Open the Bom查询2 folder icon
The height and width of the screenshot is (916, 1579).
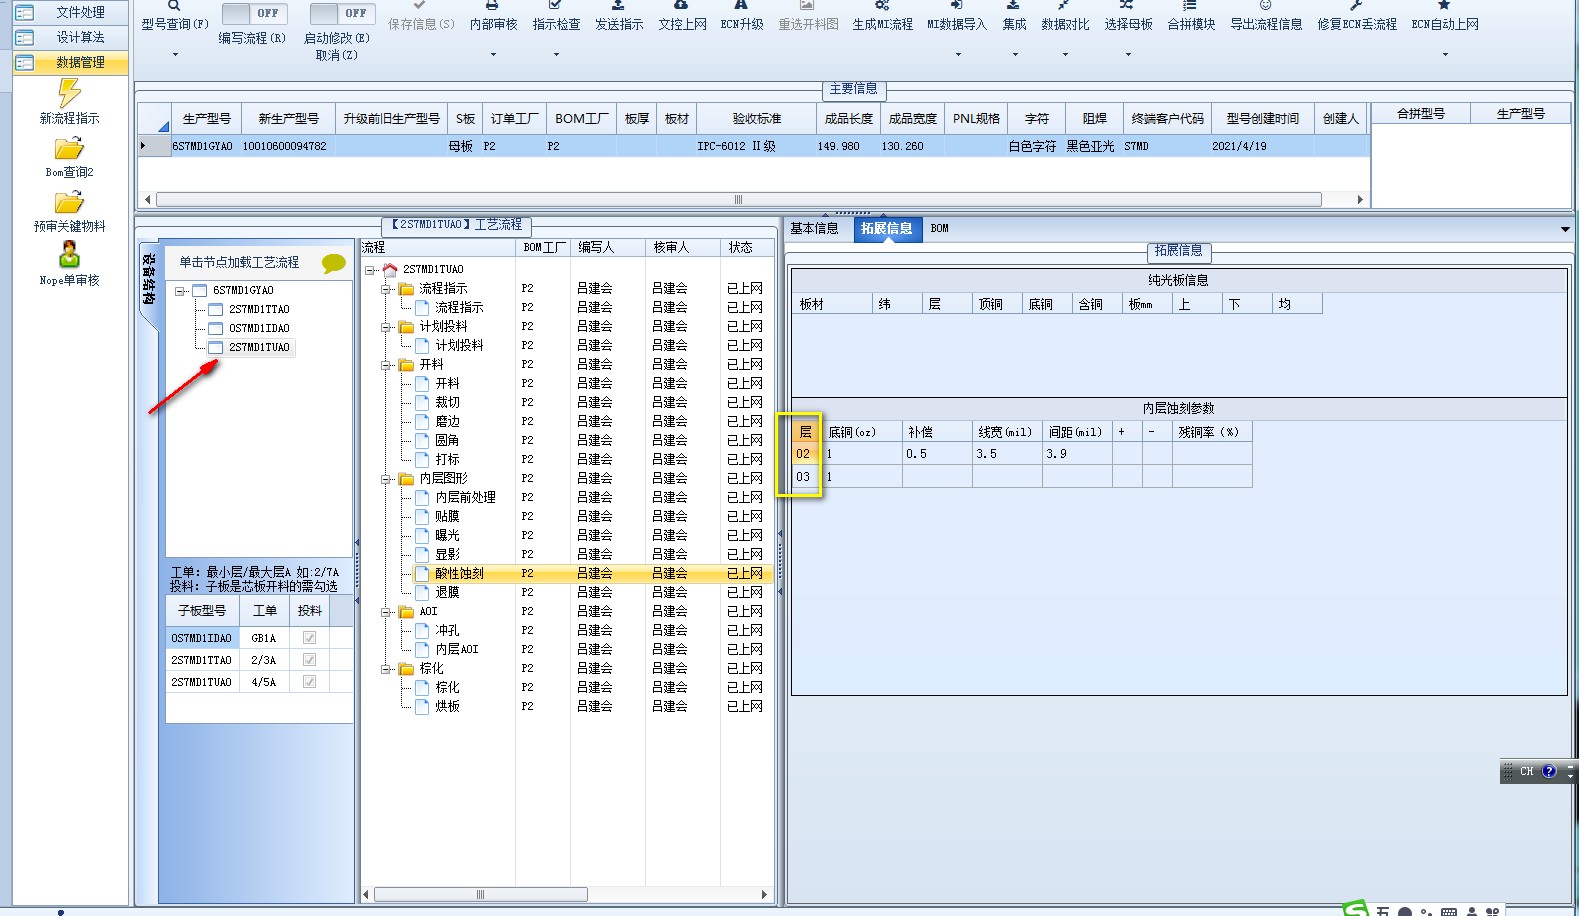69,149
